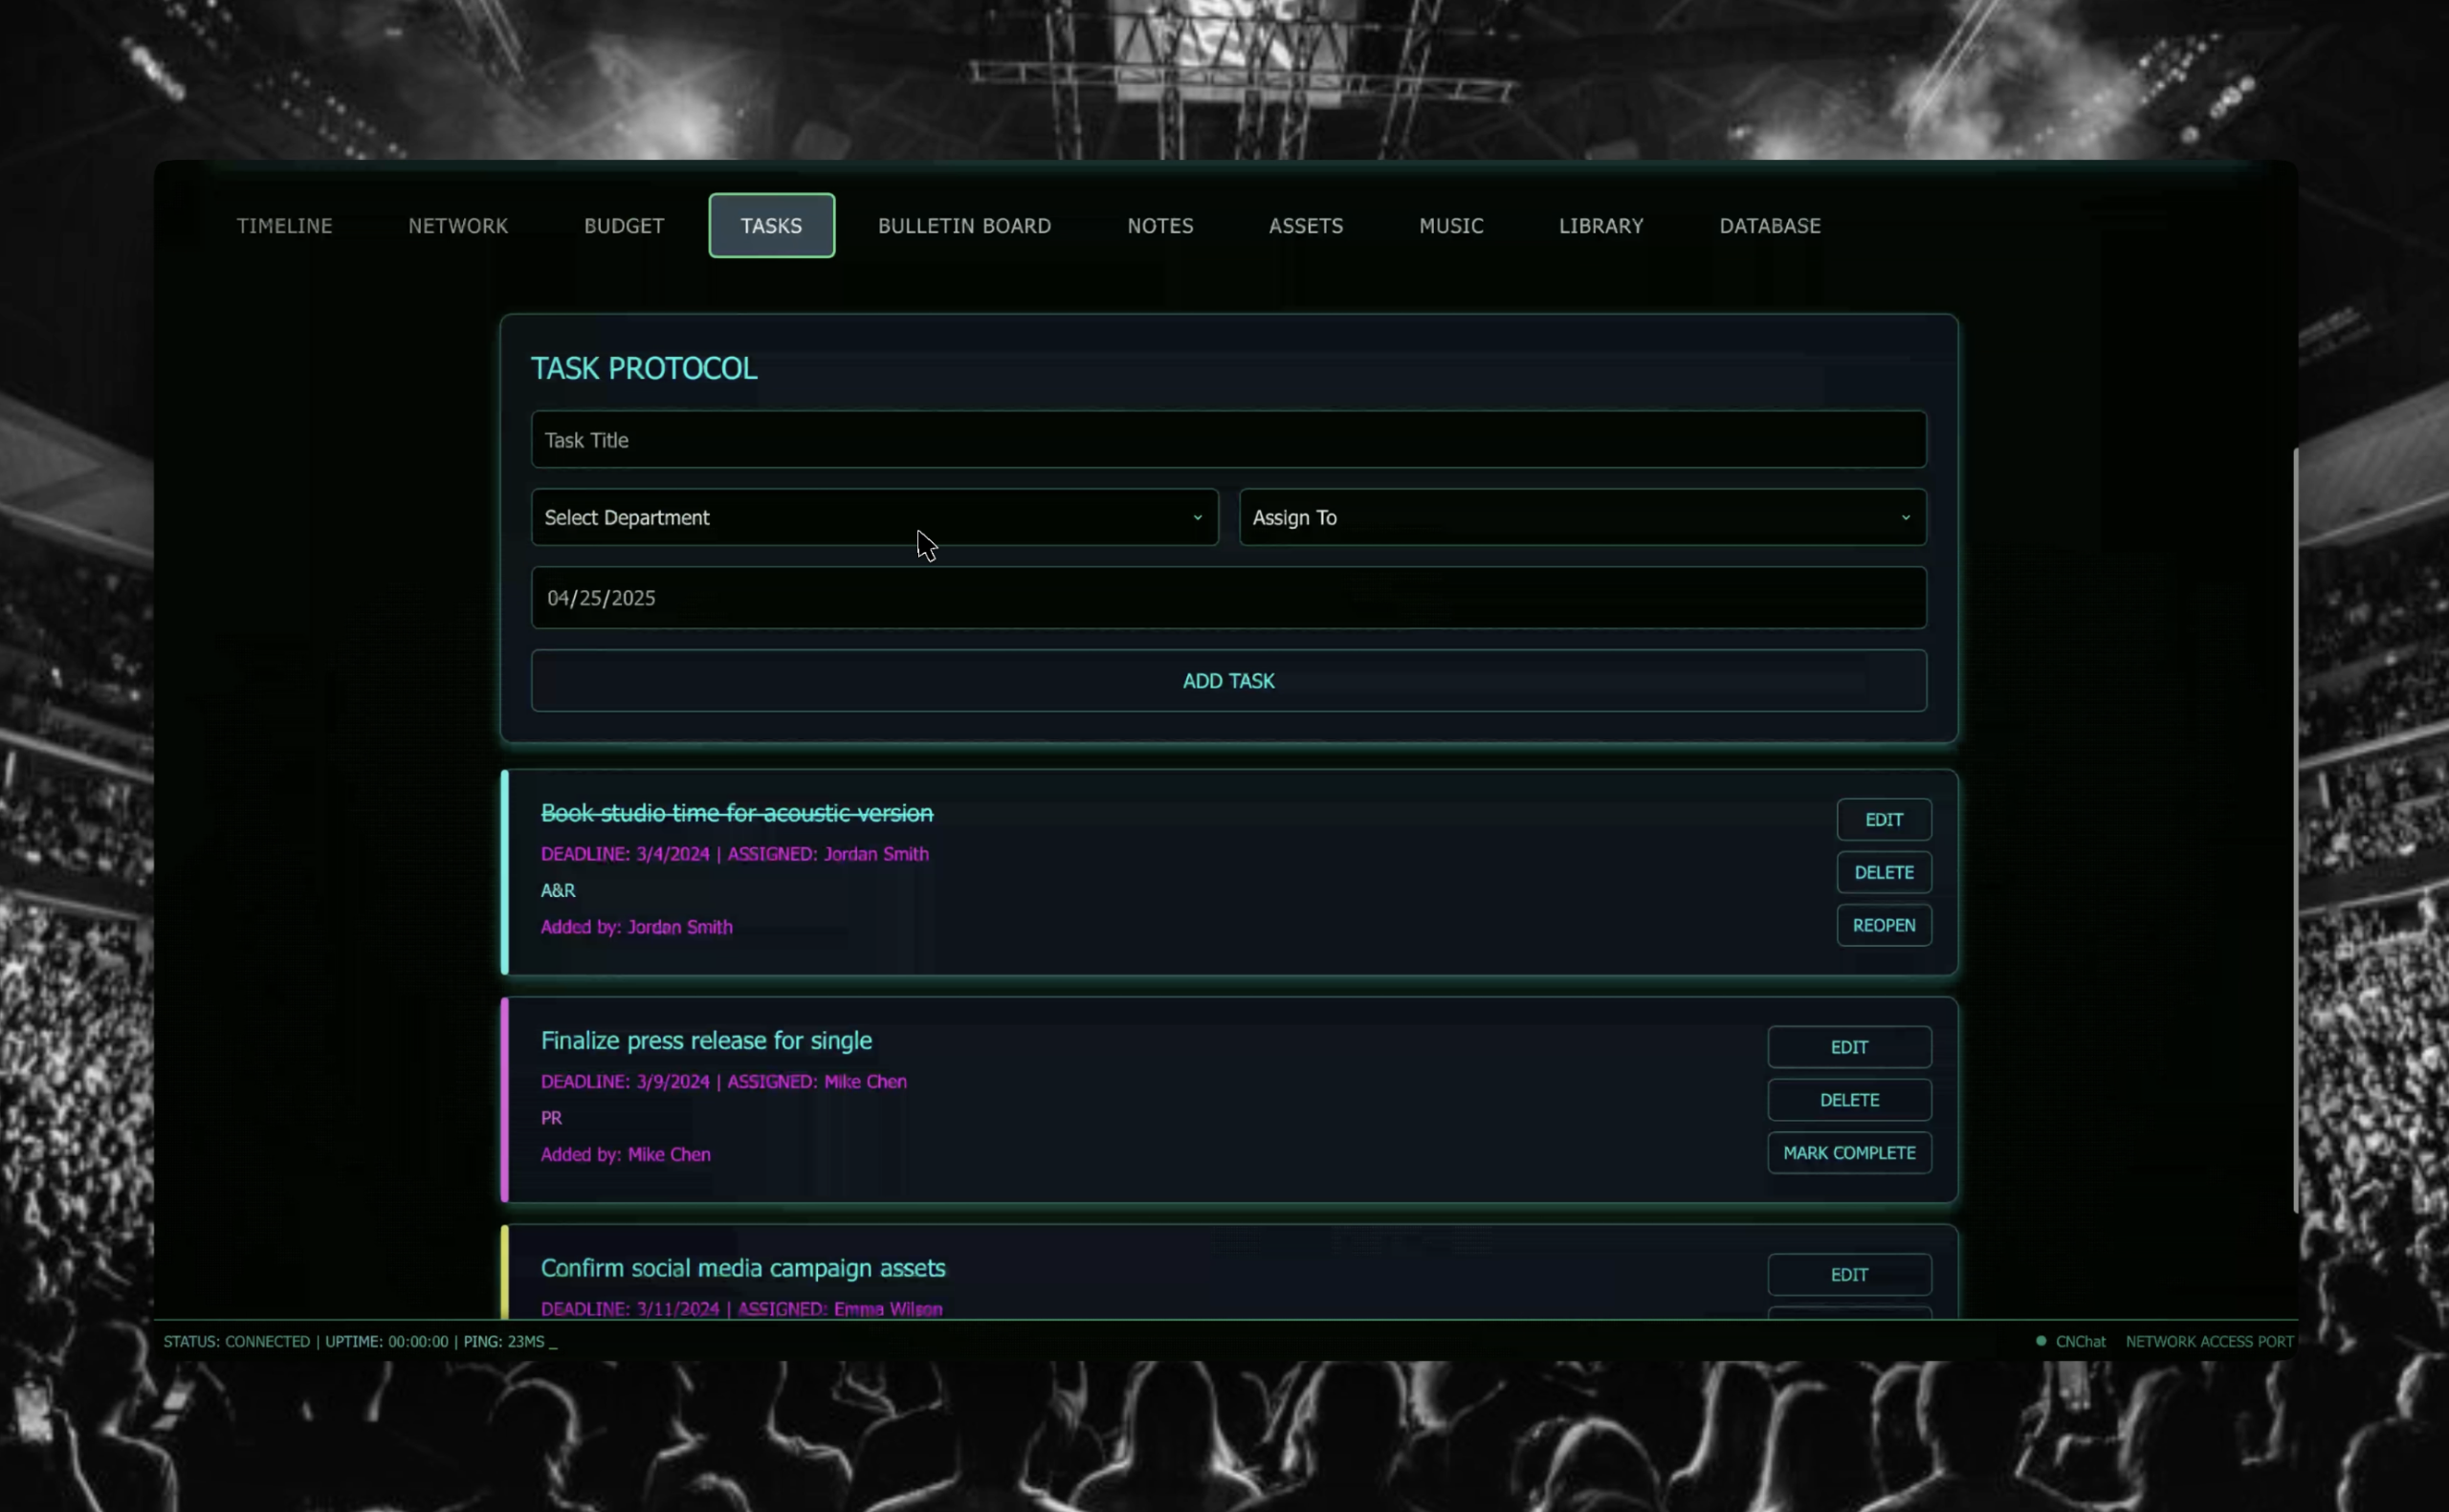Expand the Assign To dropdown
2449x1512 pixels.
pyautogui.click(x=1582, y=517)
